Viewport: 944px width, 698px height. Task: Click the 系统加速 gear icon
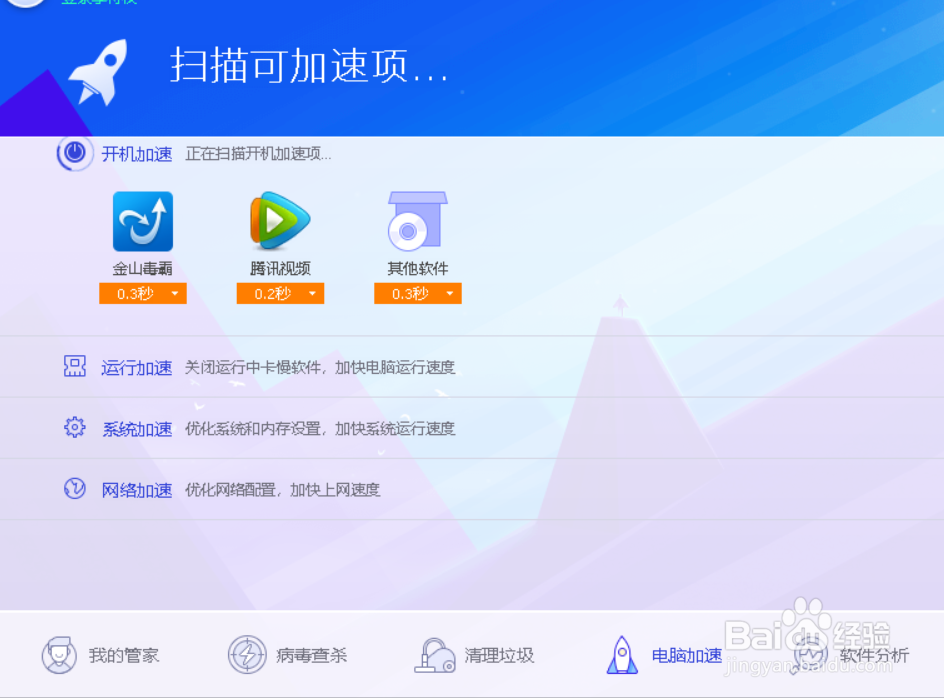coord(74,428)
